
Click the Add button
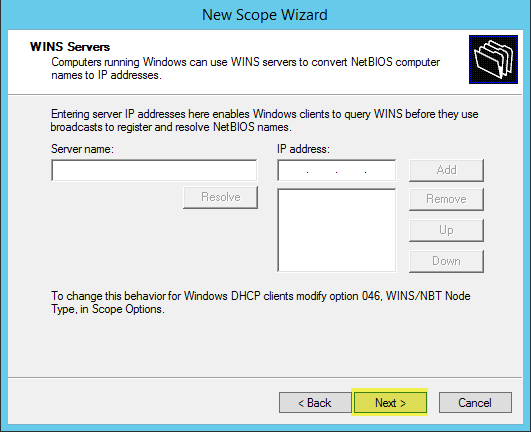click(446, 170)
